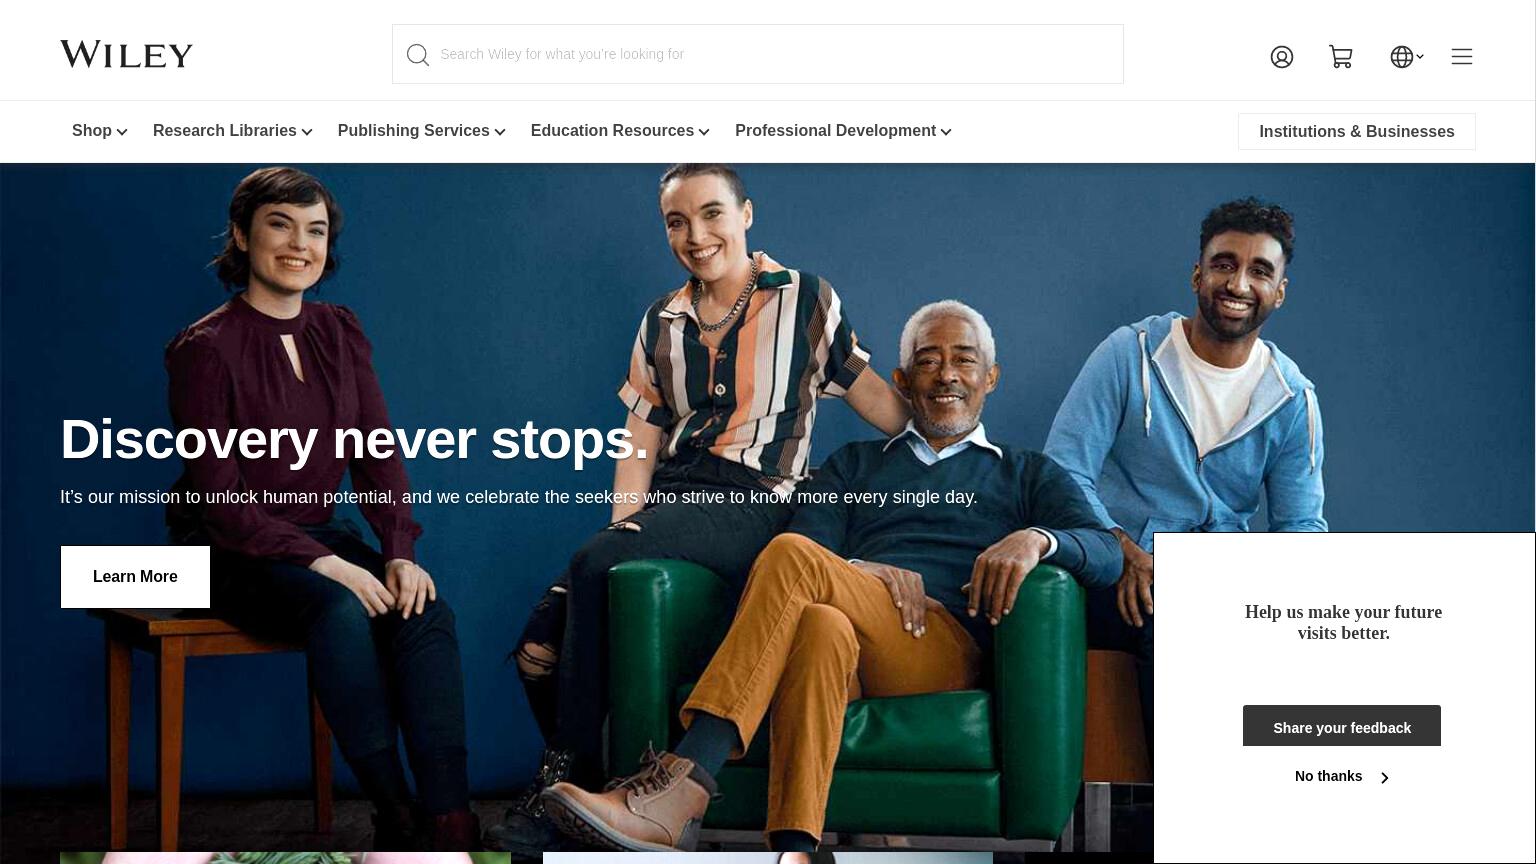Click the small chevron next to globe icon
The width and height of the screenshot is (1536, 864).
(1420, 57)
